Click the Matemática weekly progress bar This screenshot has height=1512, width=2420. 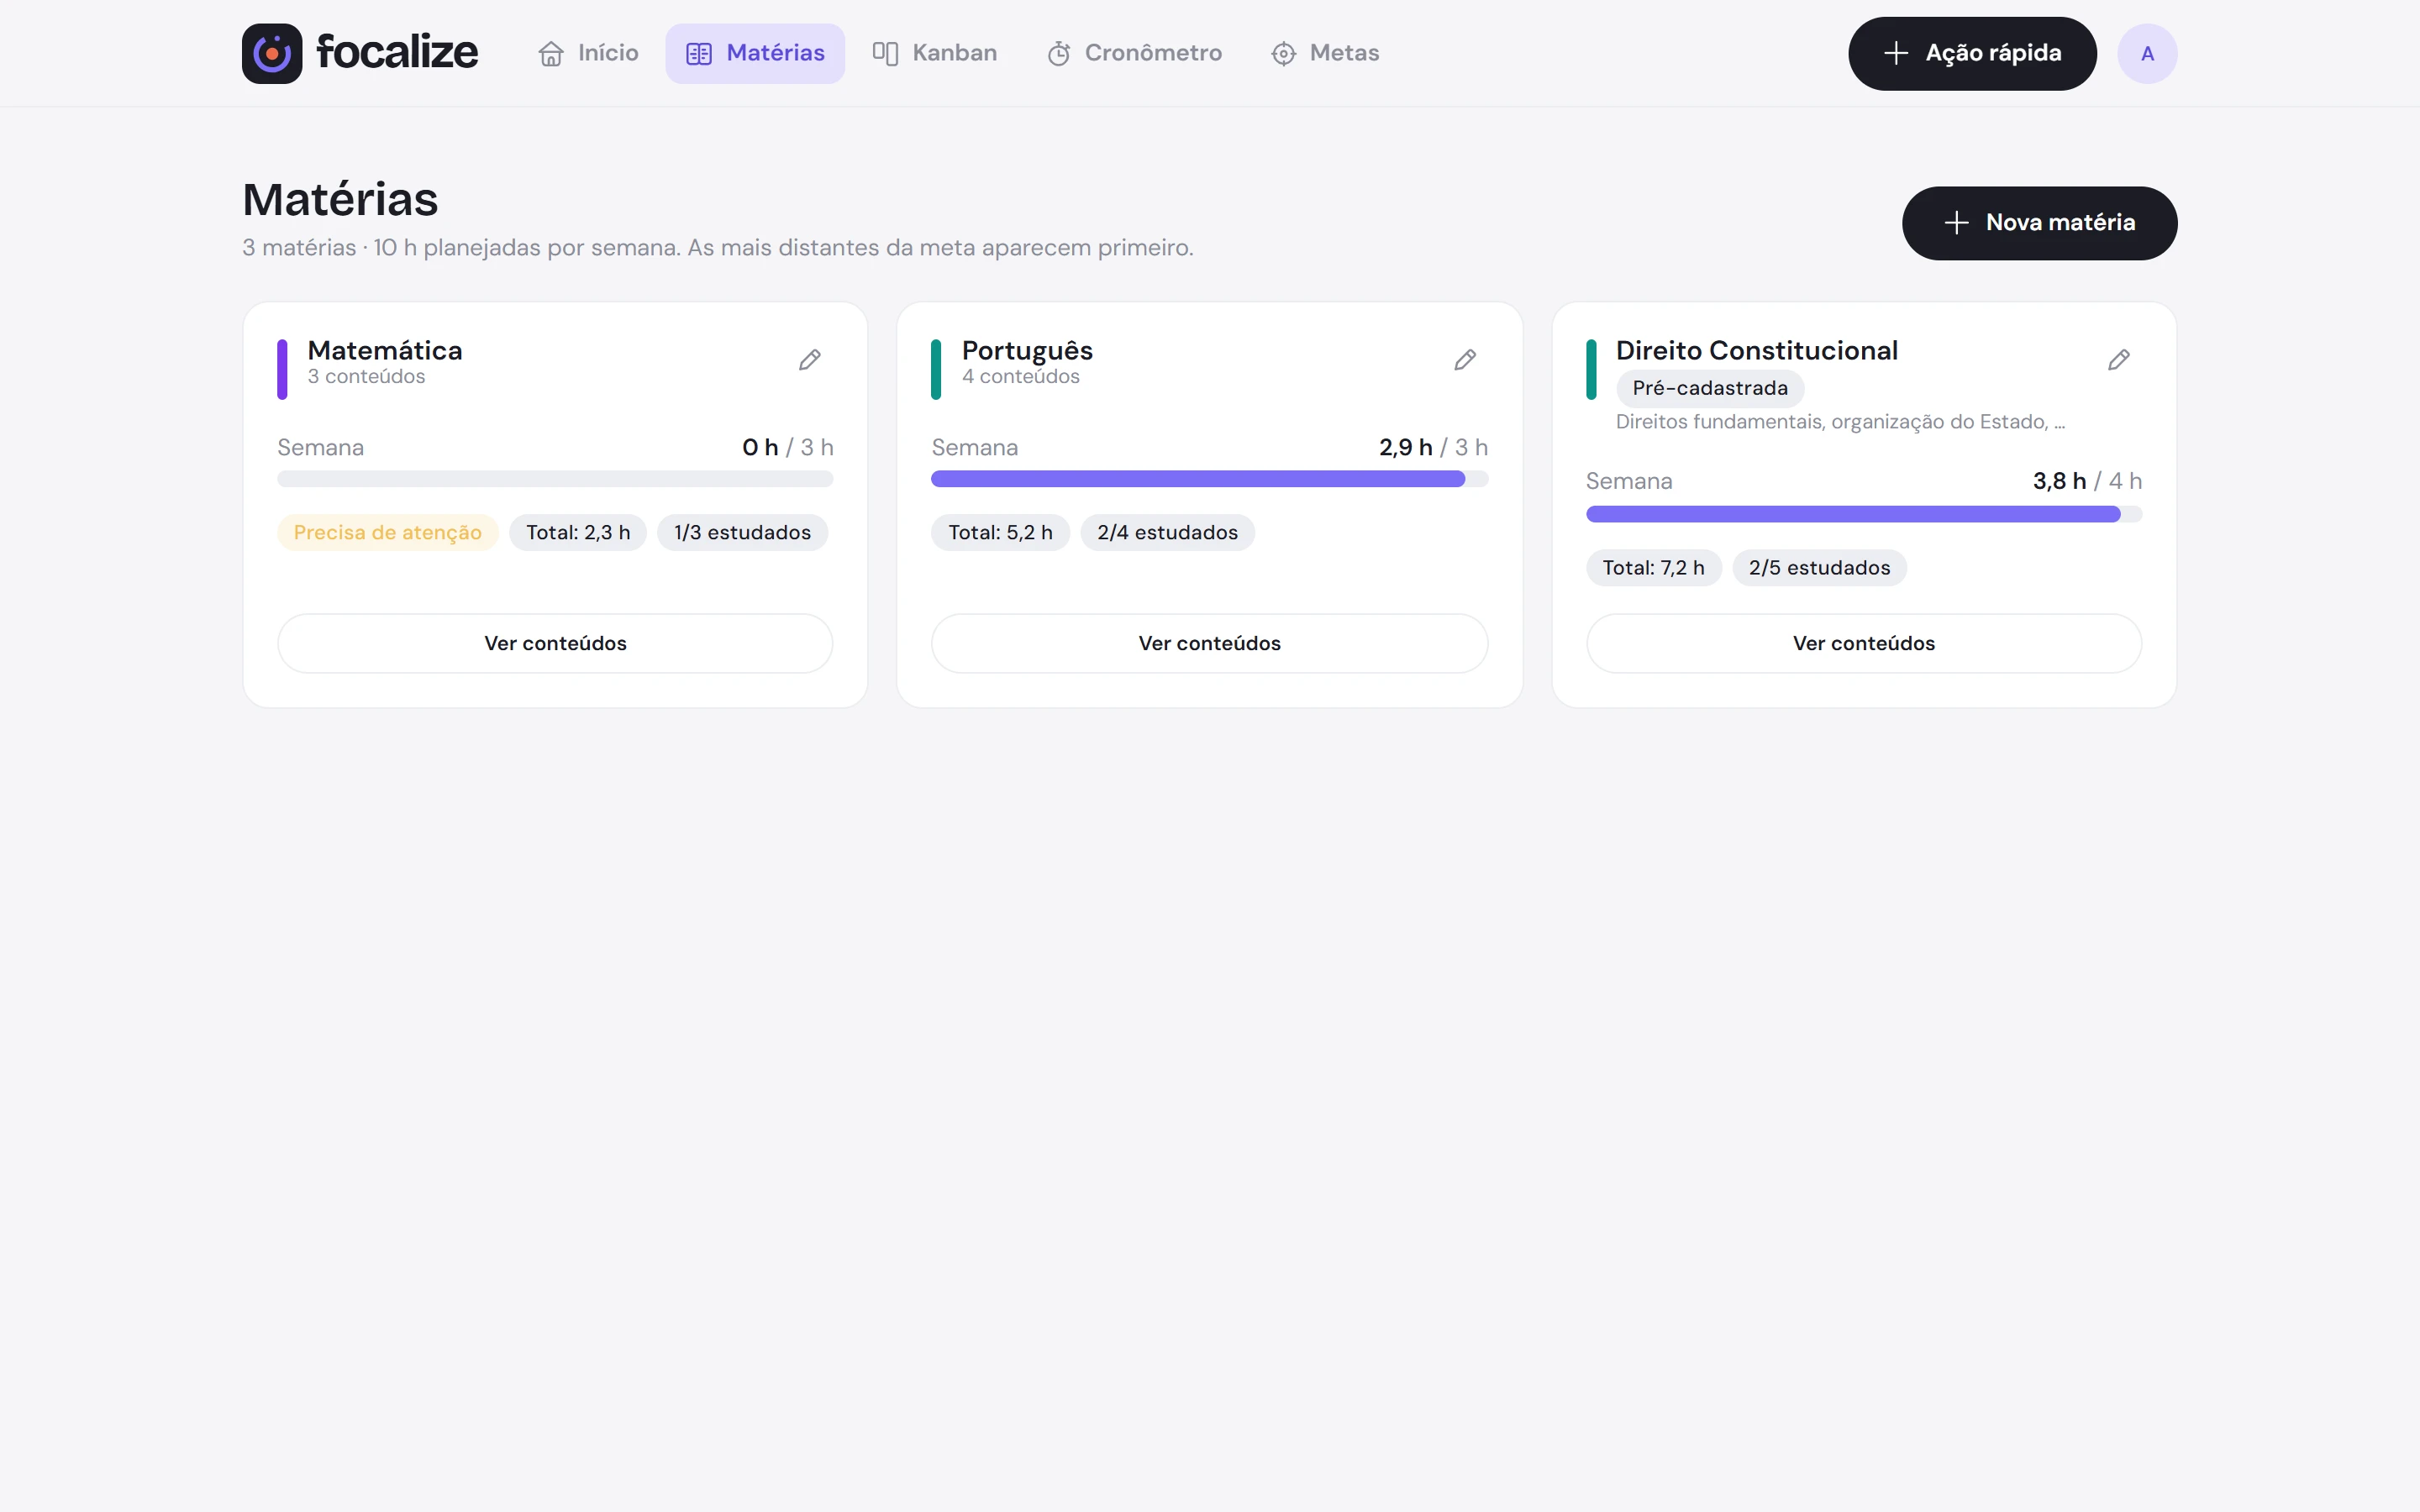click(555, 479)
